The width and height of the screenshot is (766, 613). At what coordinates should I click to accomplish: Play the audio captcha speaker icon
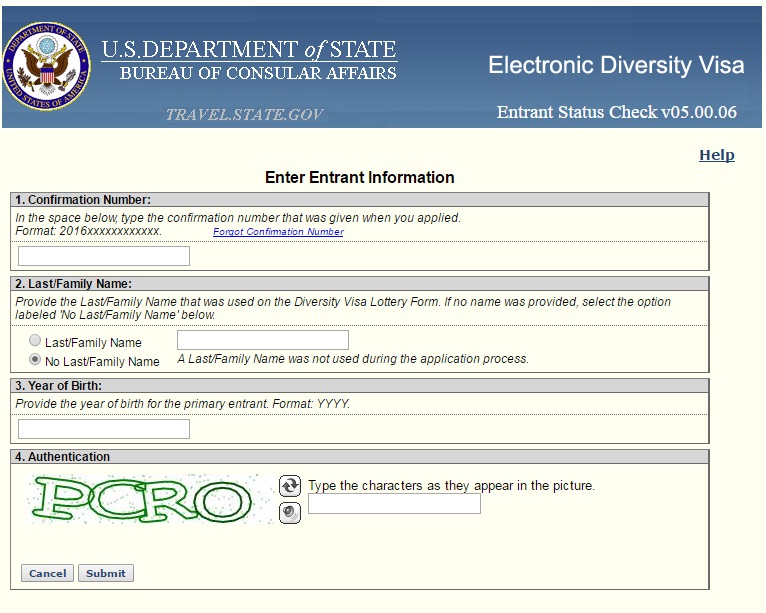(x=289, y=513)
